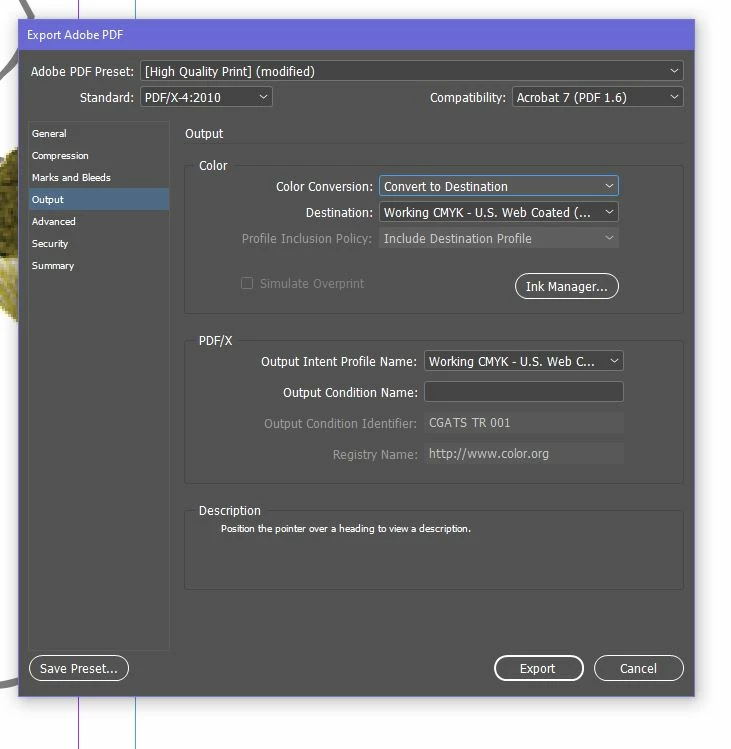Click the PDF/X group label
This screenshot has width=731, height=749.
215,341
